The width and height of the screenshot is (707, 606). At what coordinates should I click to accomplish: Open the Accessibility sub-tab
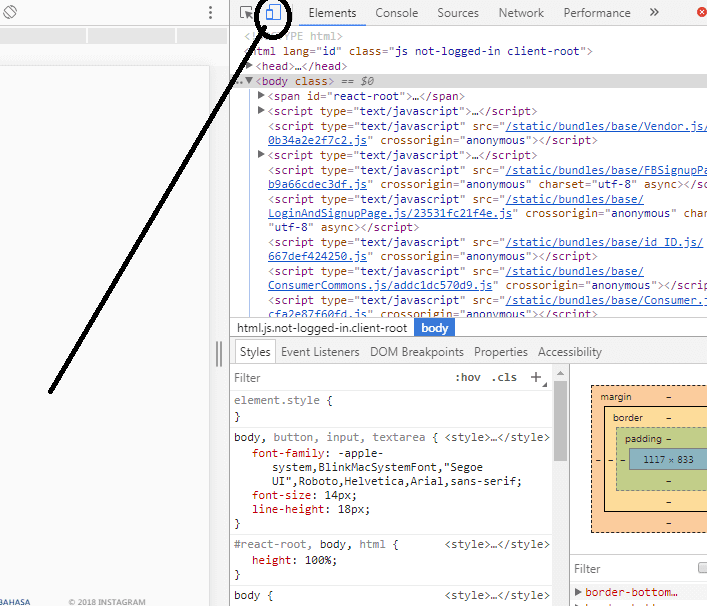coord(570,352)
